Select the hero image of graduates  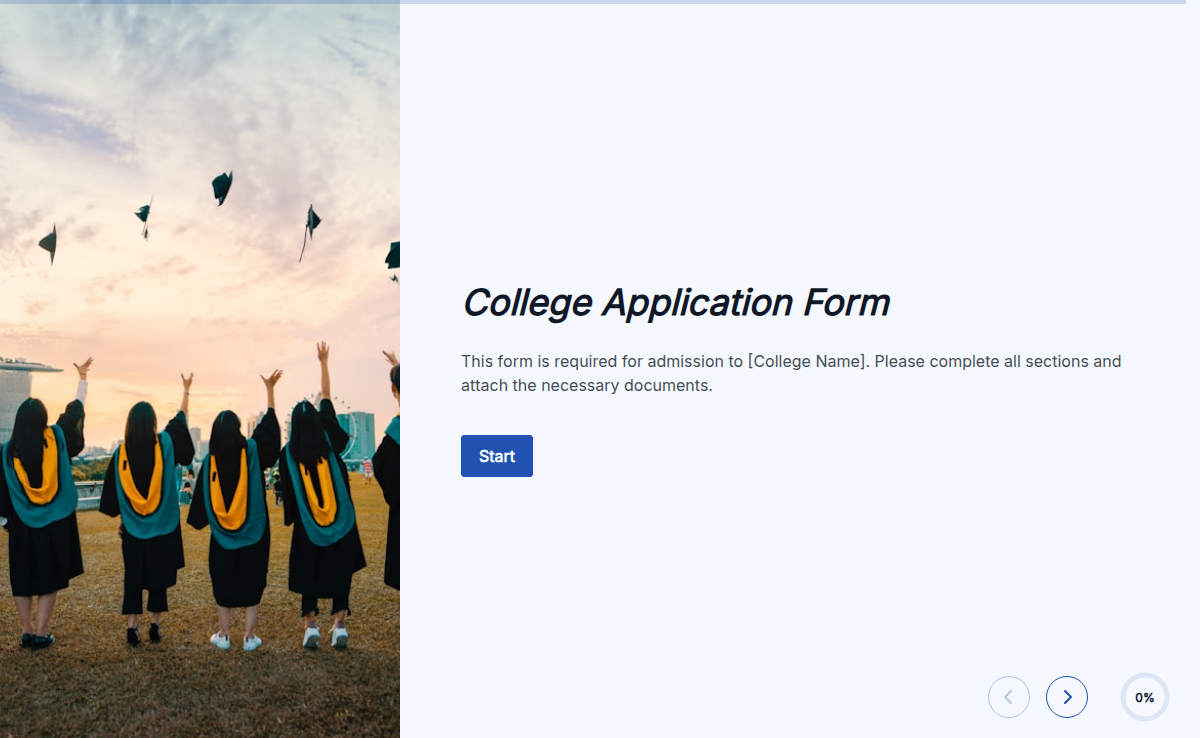tap(200, 369)
